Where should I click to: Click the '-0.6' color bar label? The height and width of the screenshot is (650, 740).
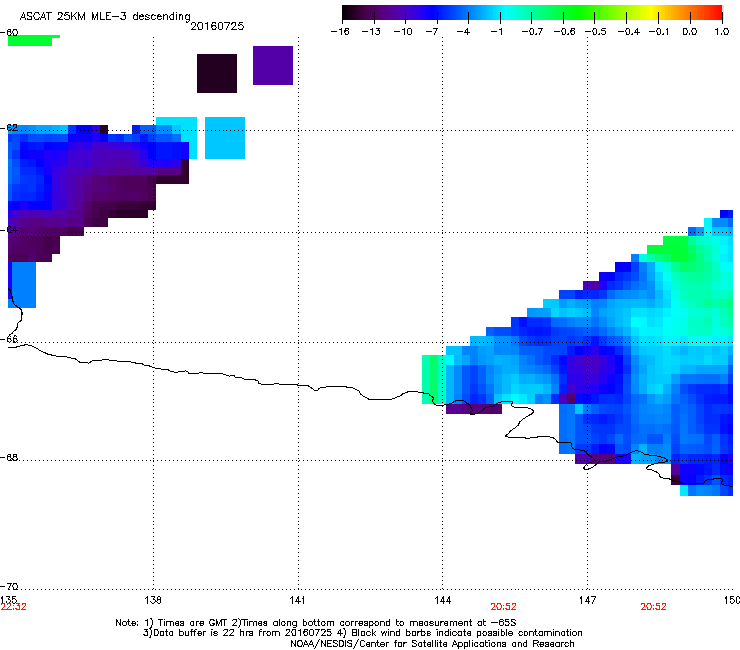click(564, 32)
